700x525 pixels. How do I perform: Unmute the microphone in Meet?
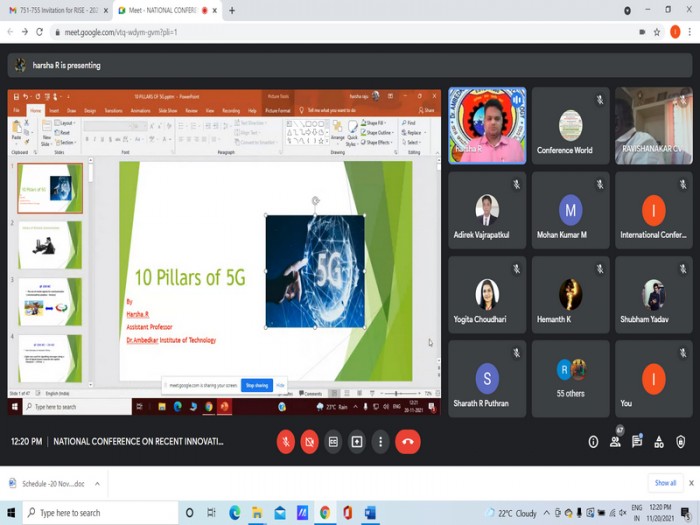point(286,441)
